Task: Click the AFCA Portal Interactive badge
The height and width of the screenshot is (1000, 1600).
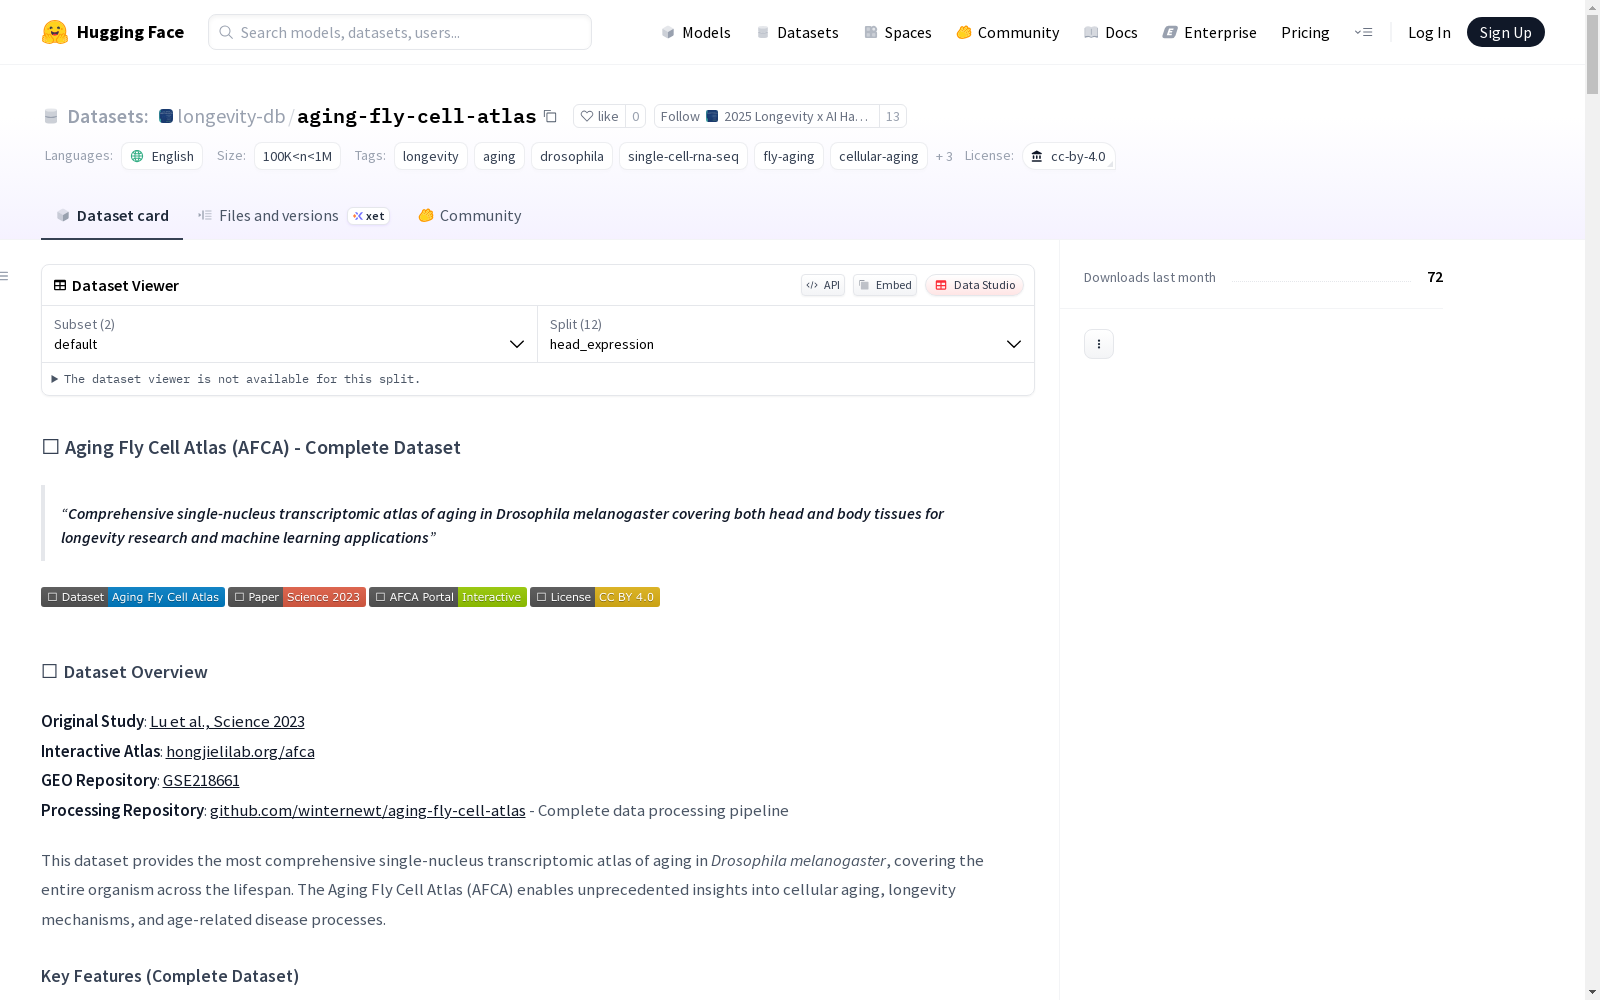Action: (448, 597)
